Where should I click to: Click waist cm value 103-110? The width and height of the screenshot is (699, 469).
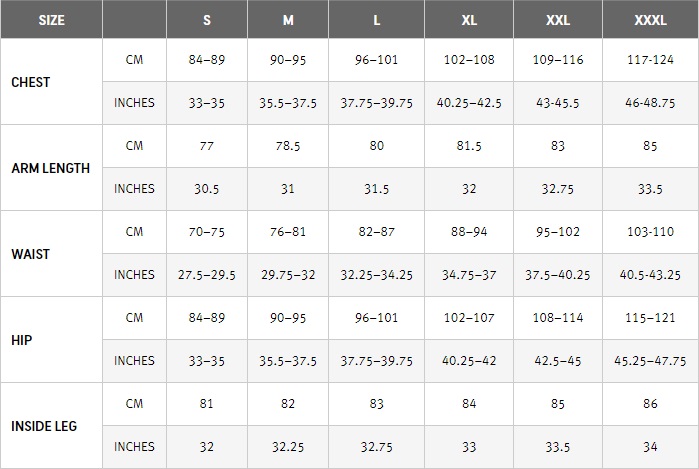[650, 232]
